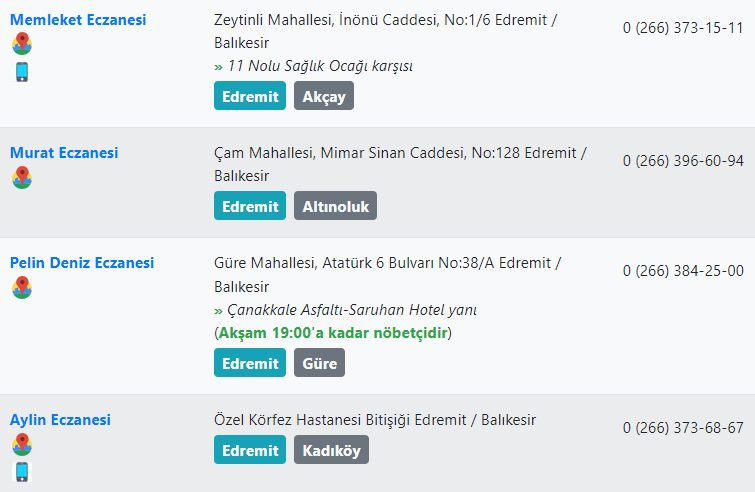This screenshot has width=755, height=492.
Task: Open Murat Eczanesi link
Action: pos(64,153)
